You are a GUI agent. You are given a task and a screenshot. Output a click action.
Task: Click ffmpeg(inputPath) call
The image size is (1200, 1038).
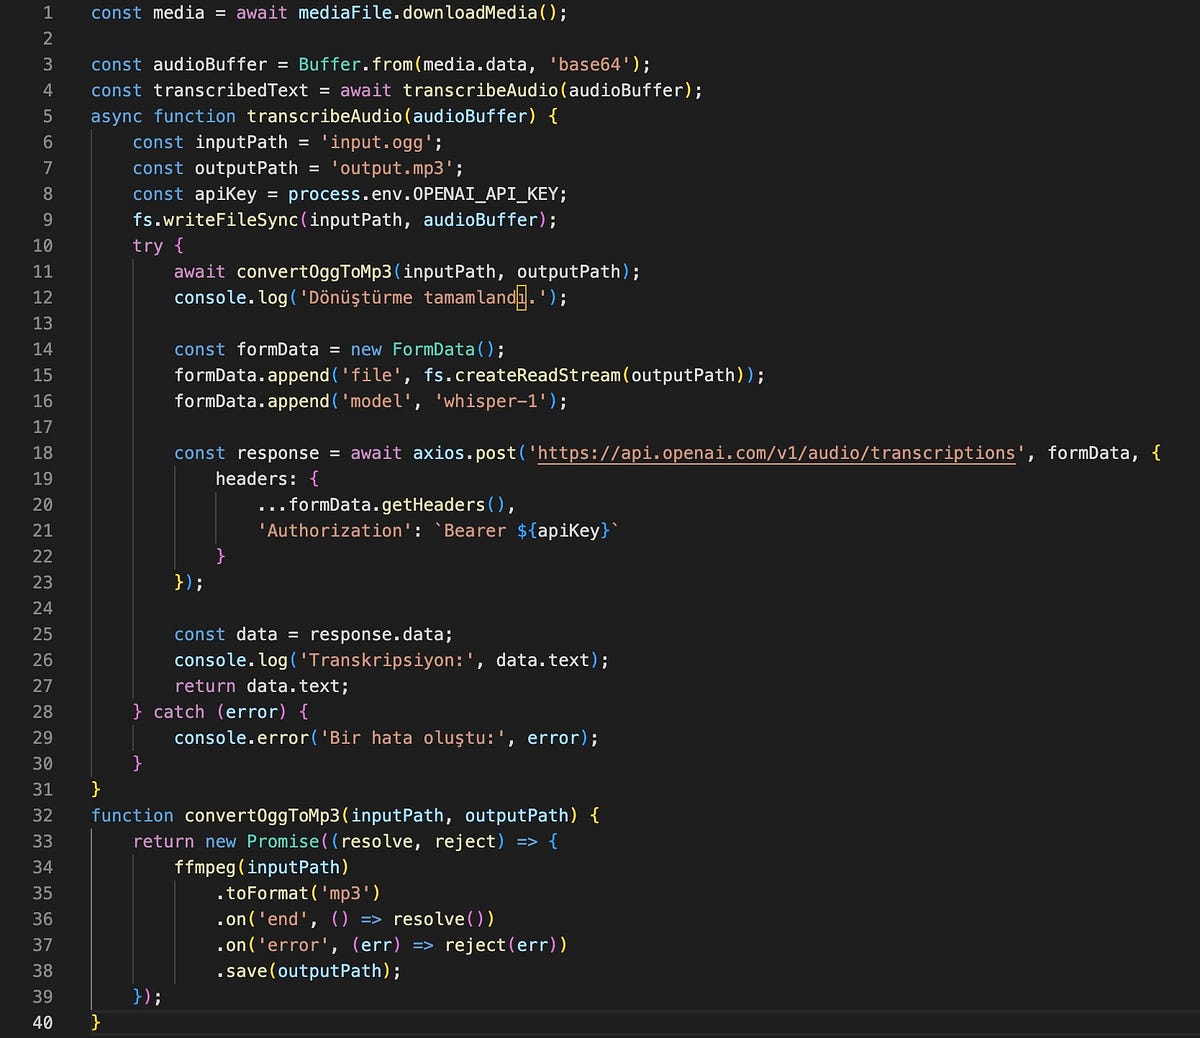pyautogui.click(x=262, y=868)
